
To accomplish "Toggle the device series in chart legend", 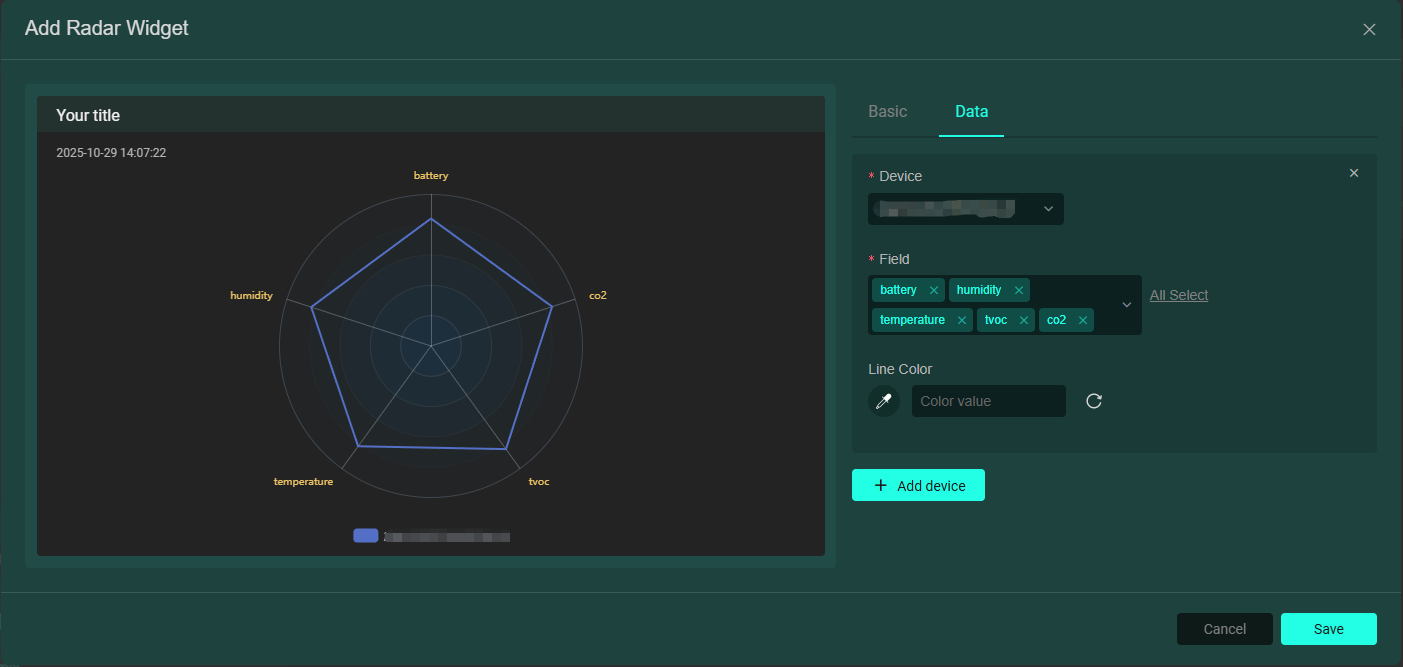I will click(366, 535).
